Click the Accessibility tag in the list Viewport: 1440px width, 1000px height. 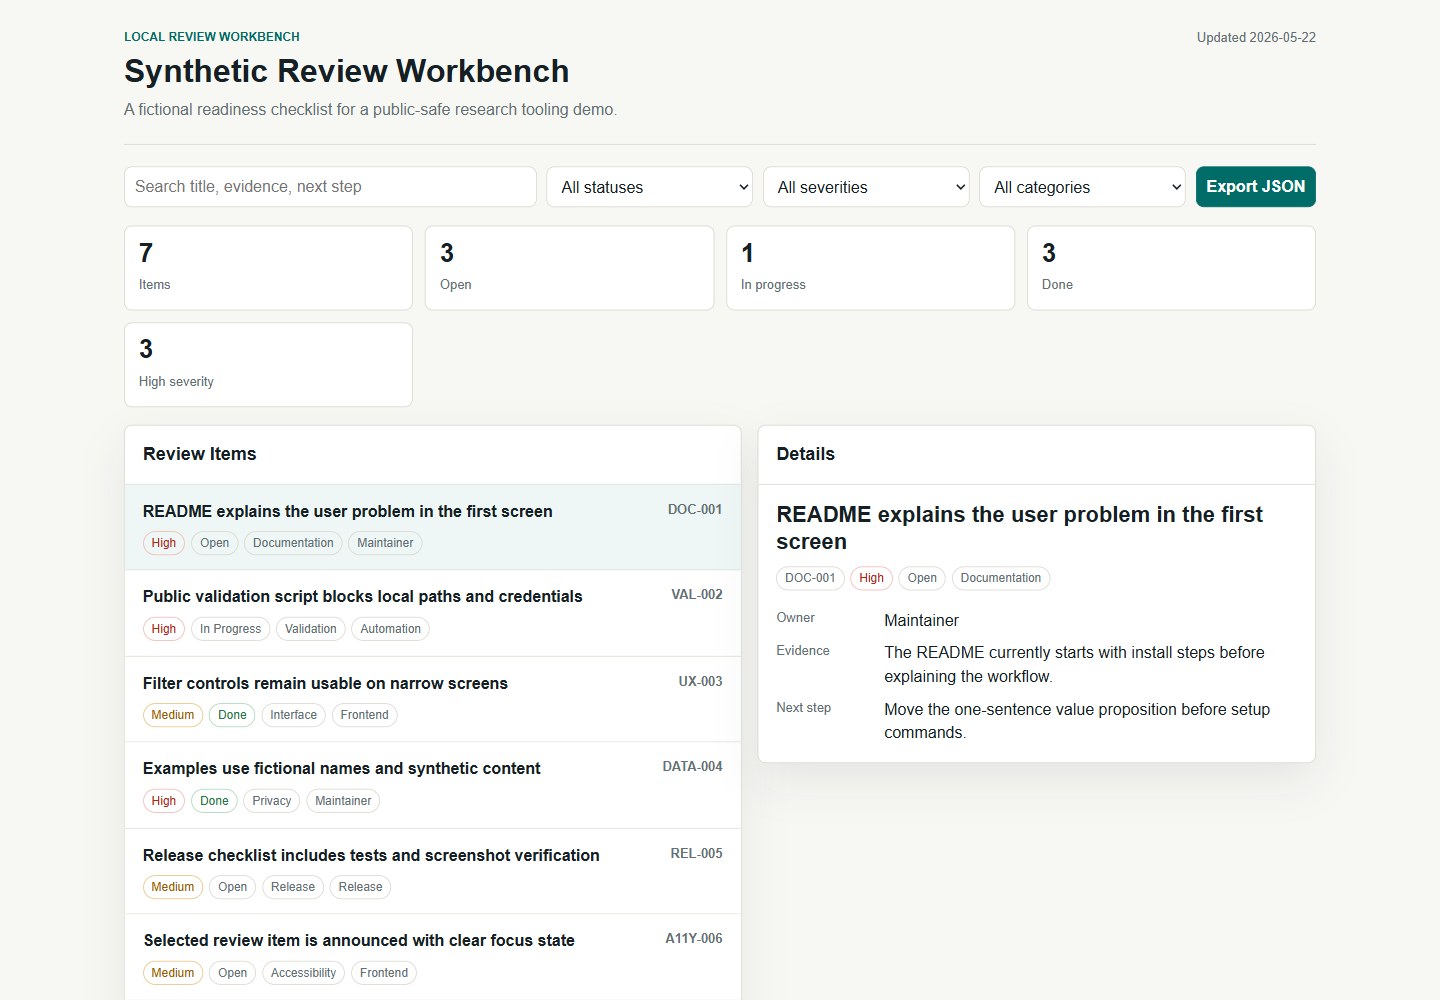[x=303, y=973]
